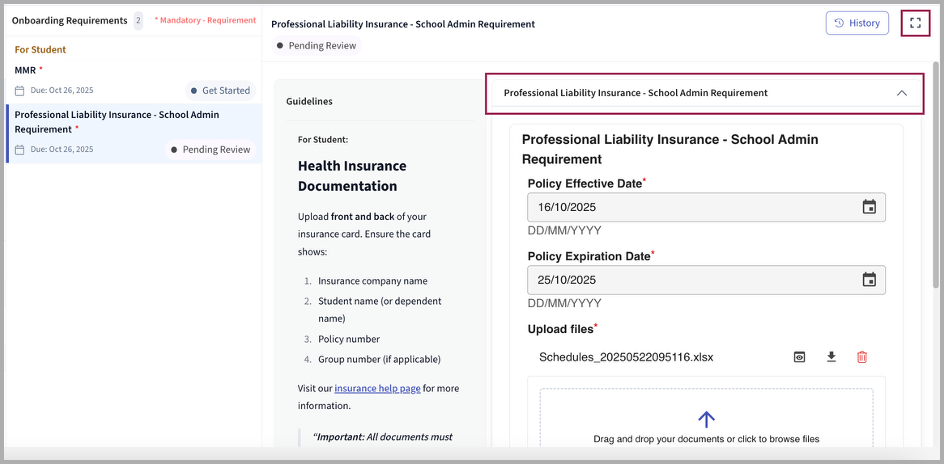Viewport: 944px width, 464px height.
Task: Collapse the Professional Liability Insurance section chevron
Action: (x=901, y=93)
